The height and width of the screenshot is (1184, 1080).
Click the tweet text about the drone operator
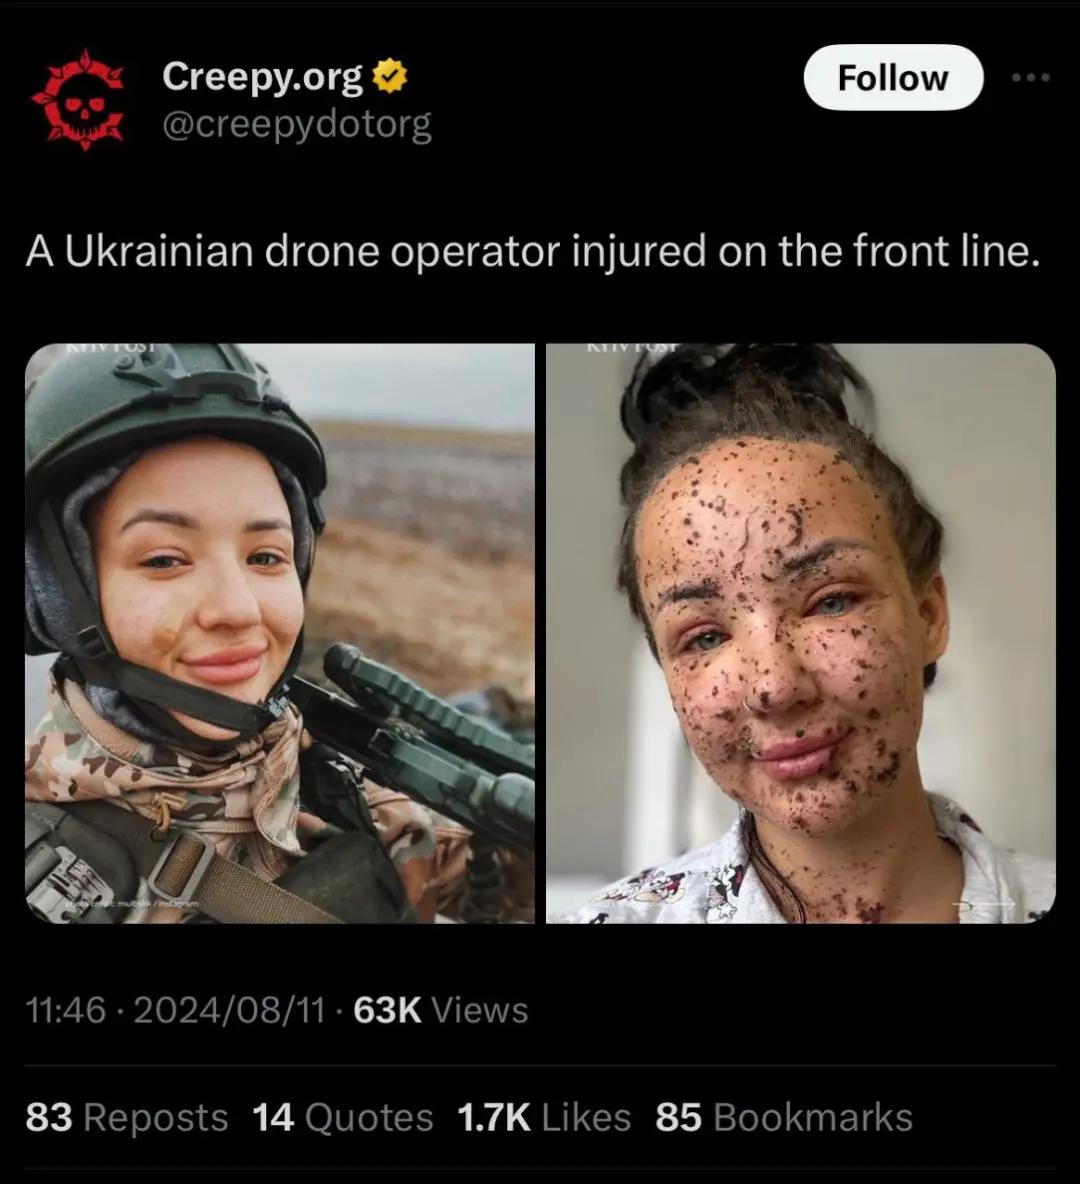click(x=533, y=251)
